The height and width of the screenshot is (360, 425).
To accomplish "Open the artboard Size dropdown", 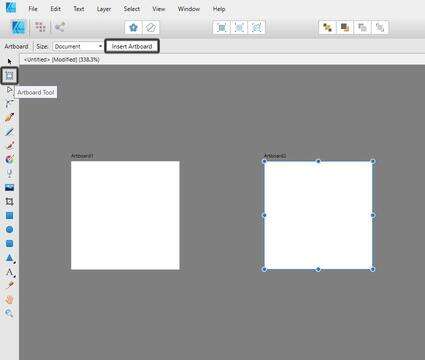I will tap(78, 46).
